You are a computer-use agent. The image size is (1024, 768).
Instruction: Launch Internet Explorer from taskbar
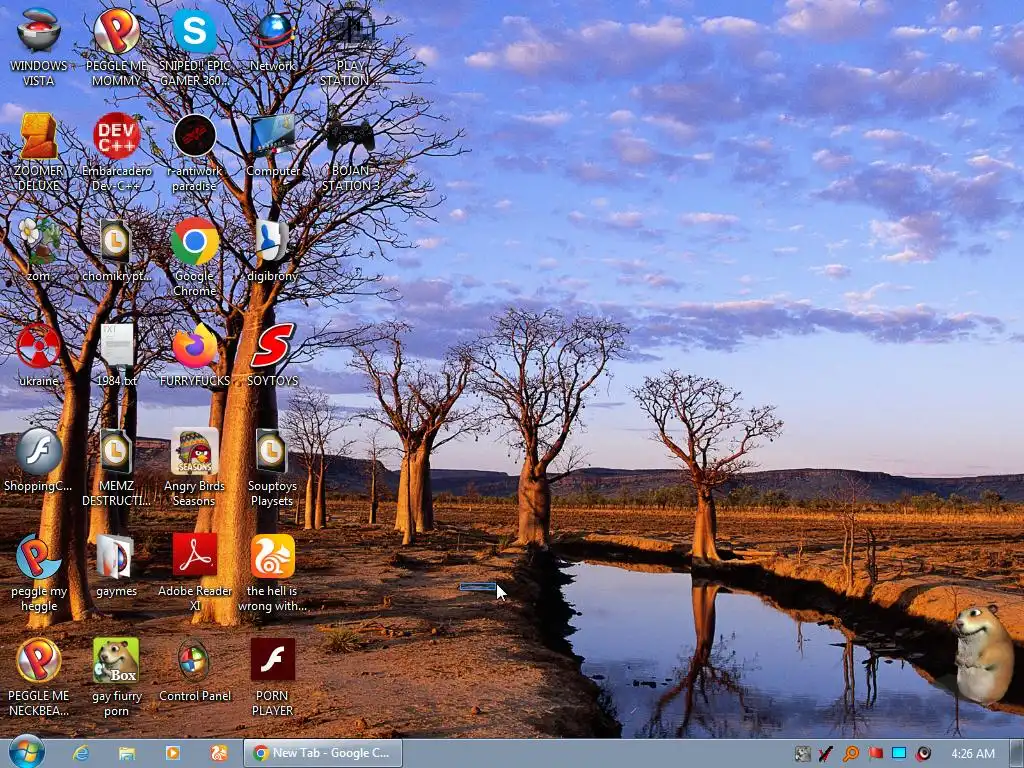pos(81,753)
